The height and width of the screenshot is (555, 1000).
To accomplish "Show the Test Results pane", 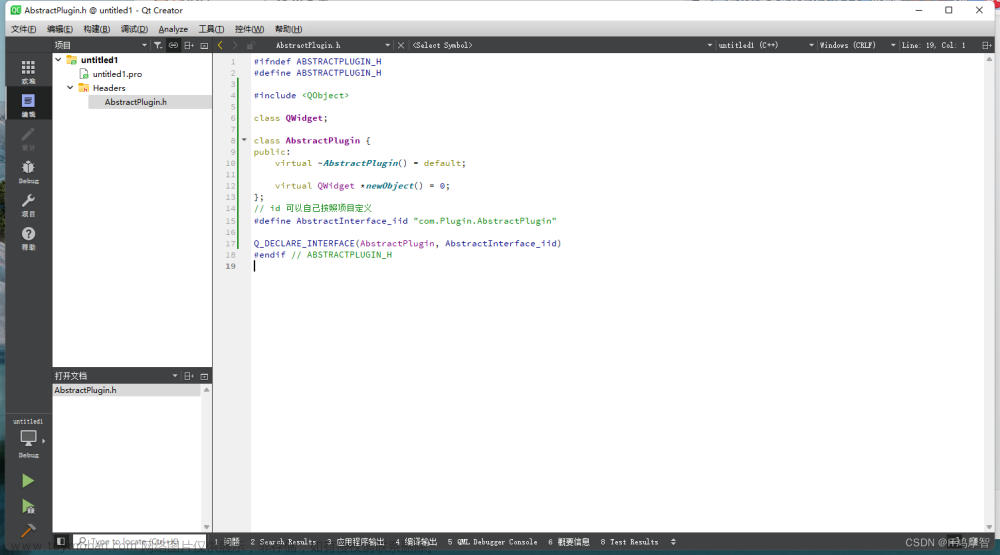I will click(x=629, y=542).
